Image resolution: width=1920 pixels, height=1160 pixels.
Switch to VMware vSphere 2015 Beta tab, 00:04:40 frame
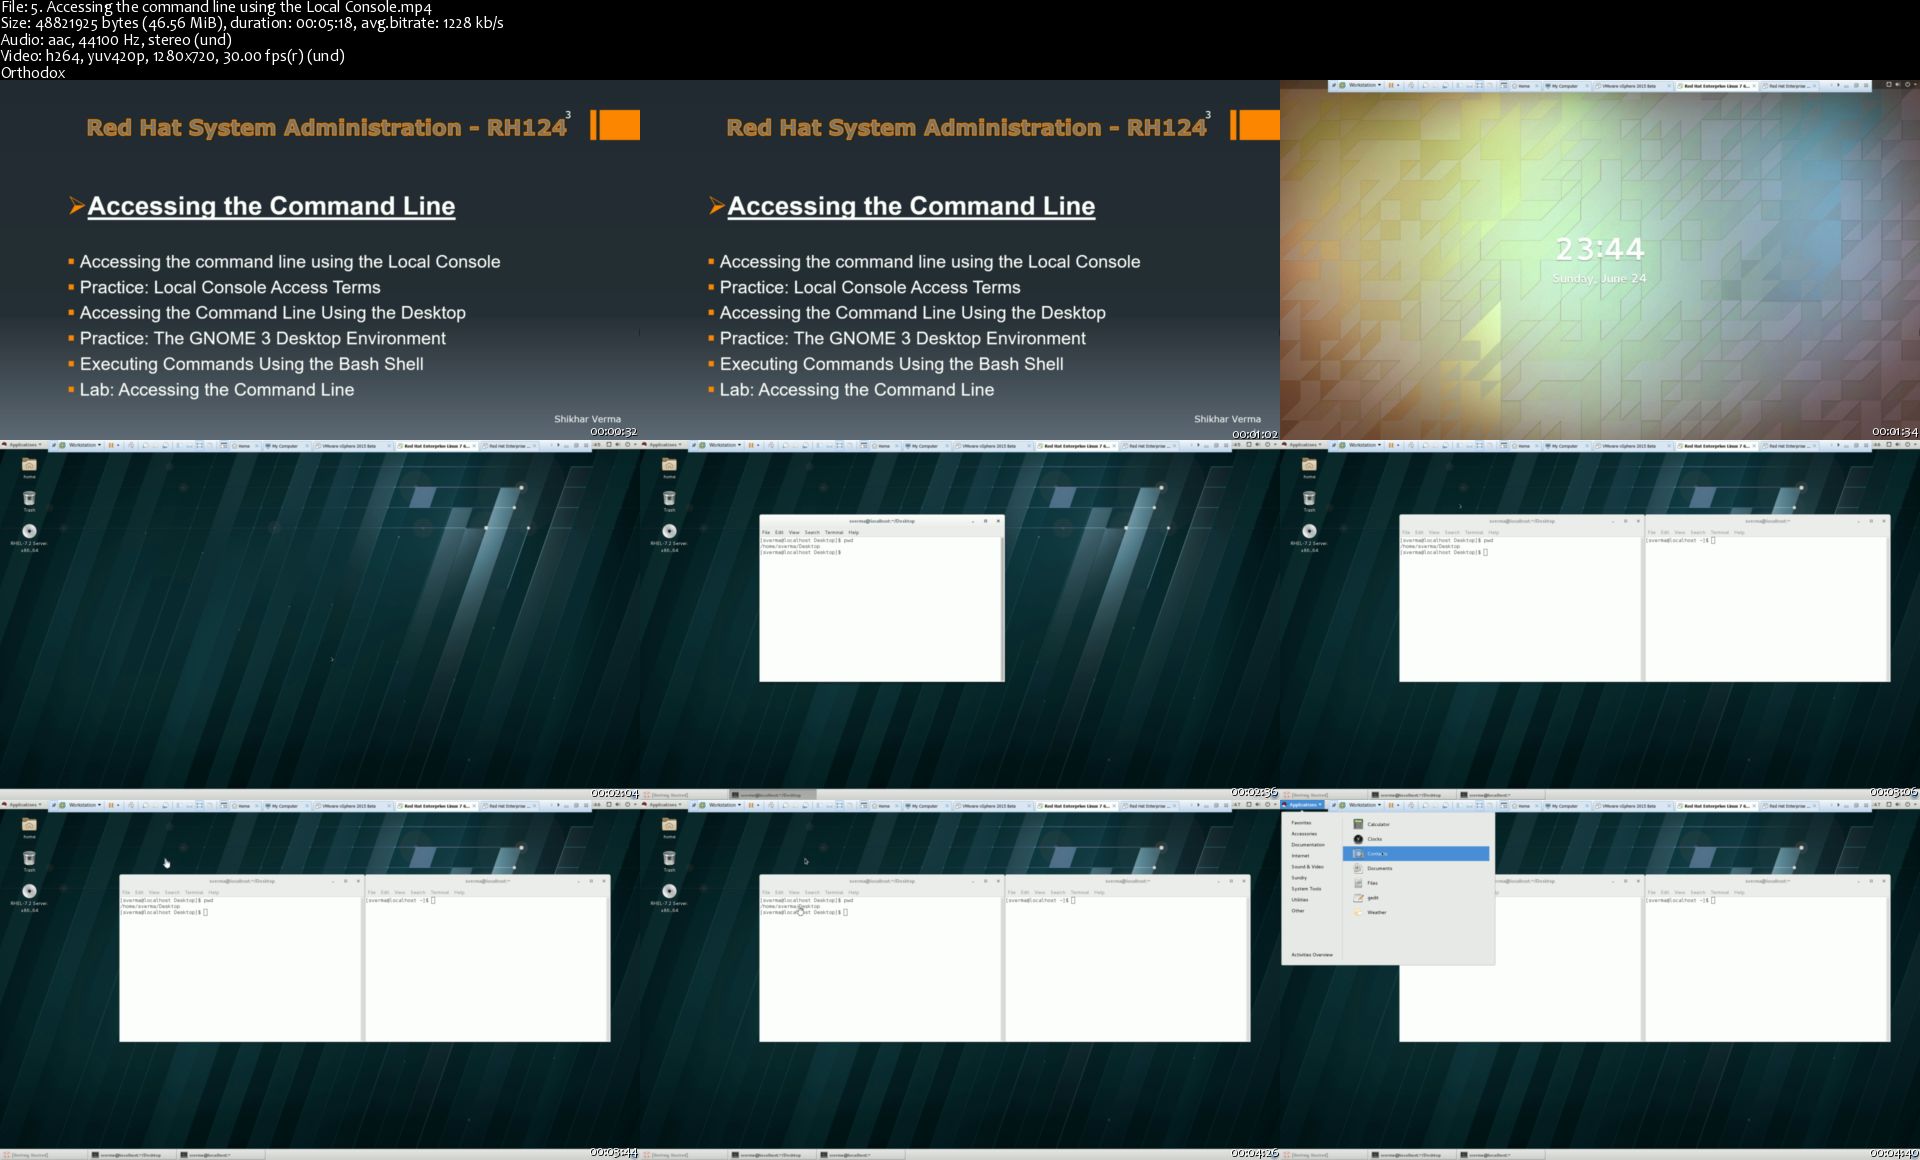click(1632, 806)
